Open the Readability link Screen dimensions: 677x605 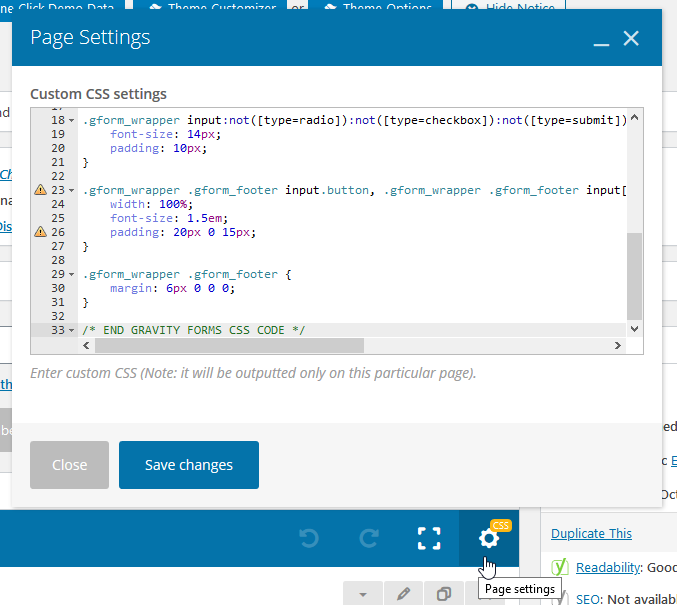click(607, 567)
